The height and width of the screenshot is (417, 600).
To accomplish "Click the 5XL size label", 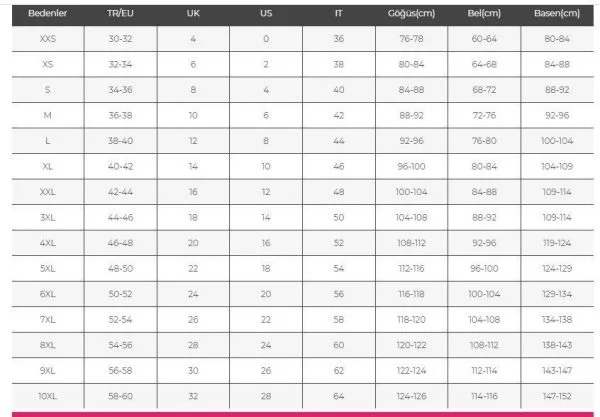I will click(47, 269).
